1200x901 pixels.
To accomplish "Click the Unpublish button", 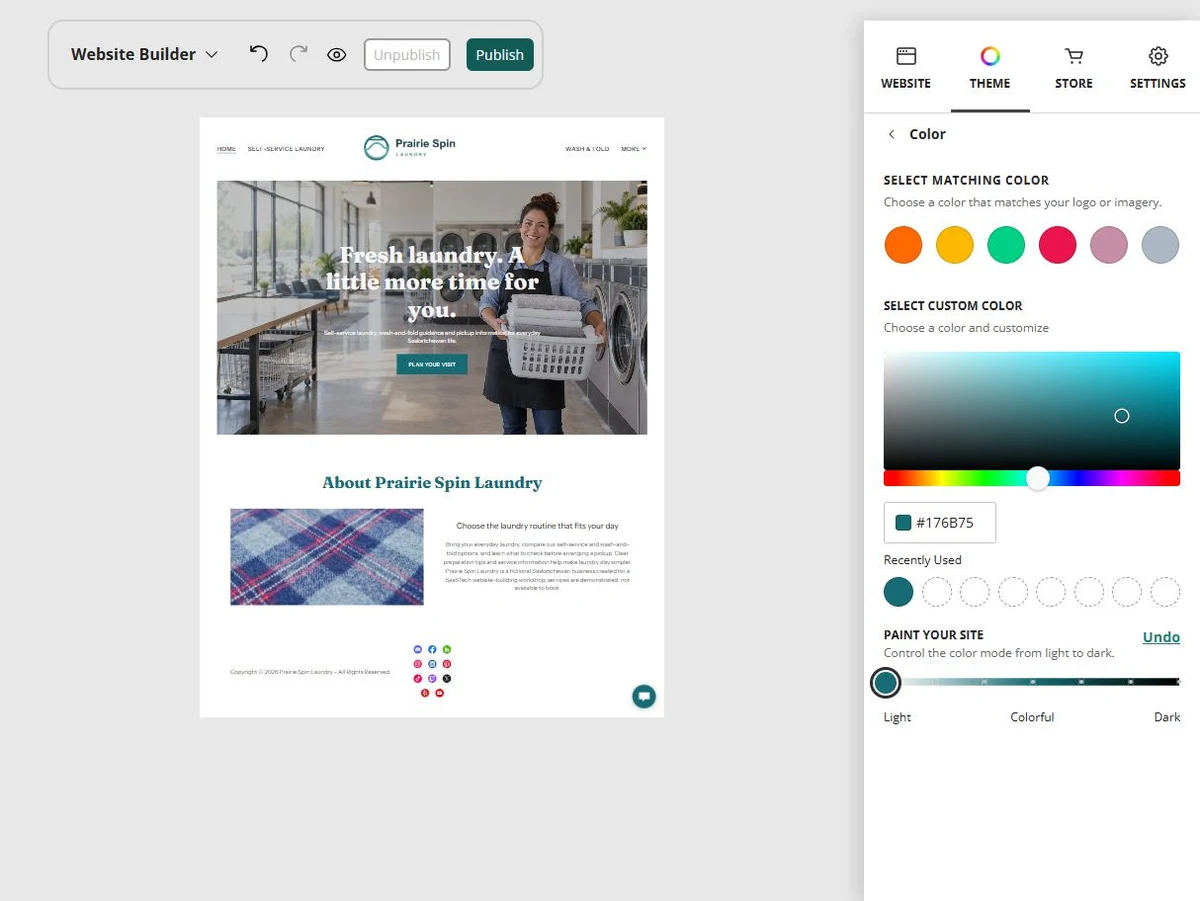I will [x=407, y=55].
